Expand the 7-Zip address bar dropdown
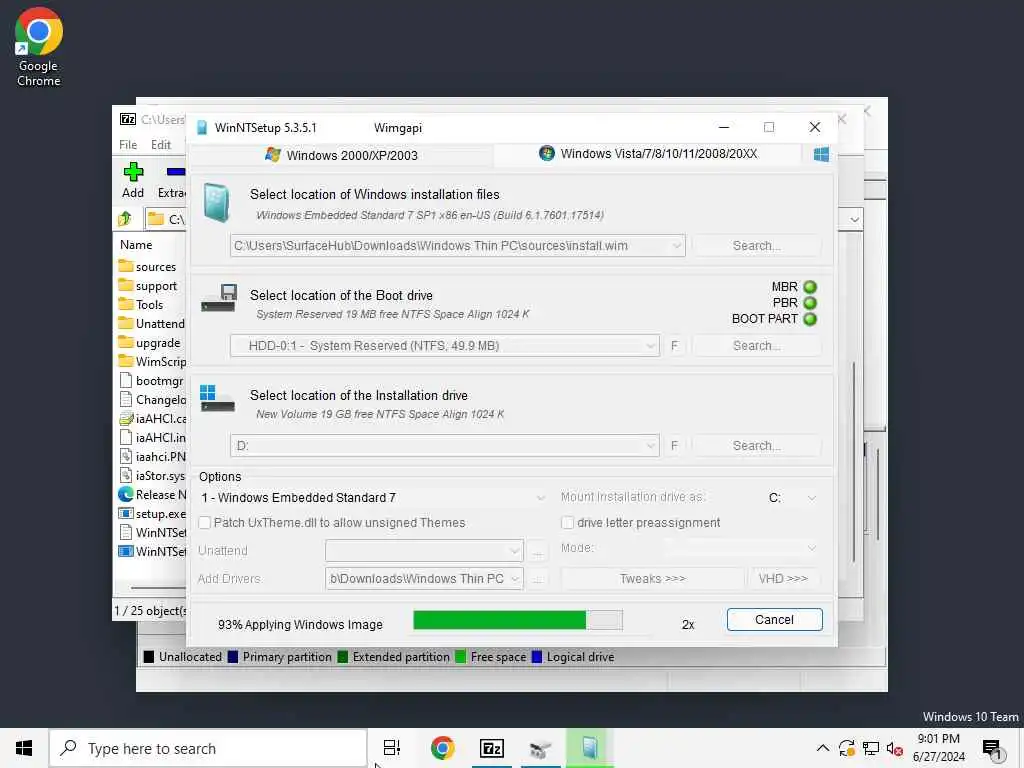 tap(854, 219)
